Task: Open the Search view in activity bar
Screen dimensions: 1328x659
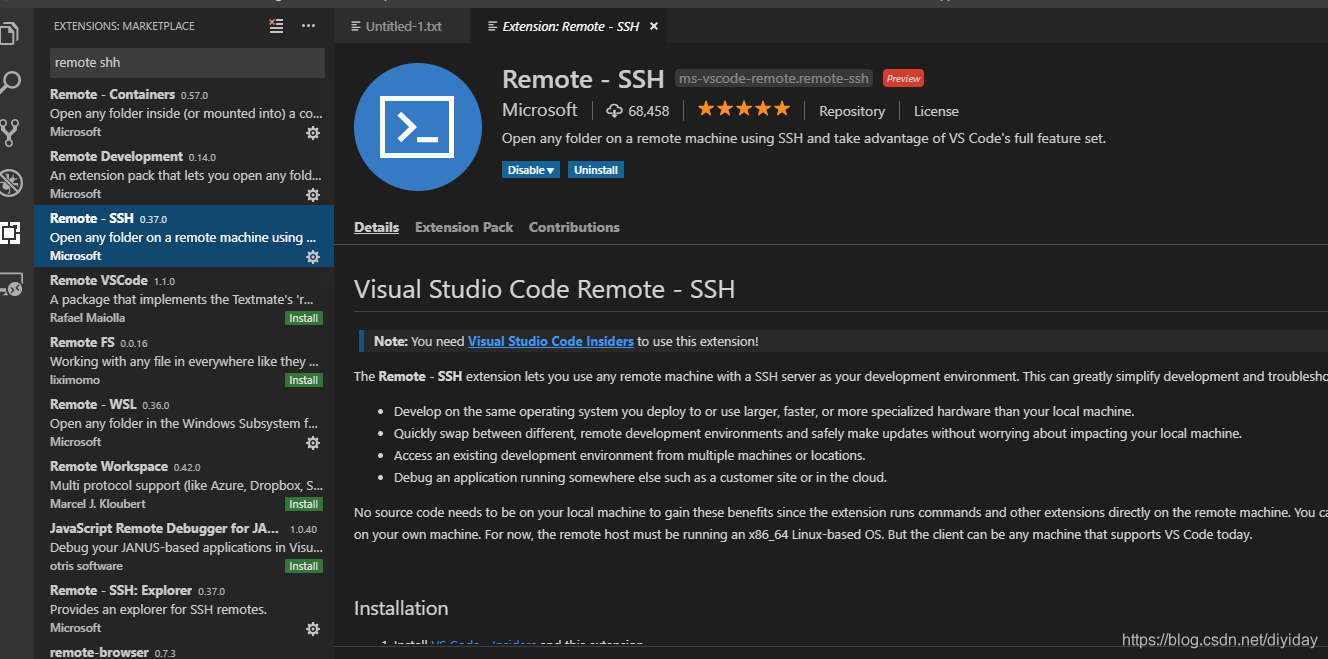Action: [x=9, y=83]
